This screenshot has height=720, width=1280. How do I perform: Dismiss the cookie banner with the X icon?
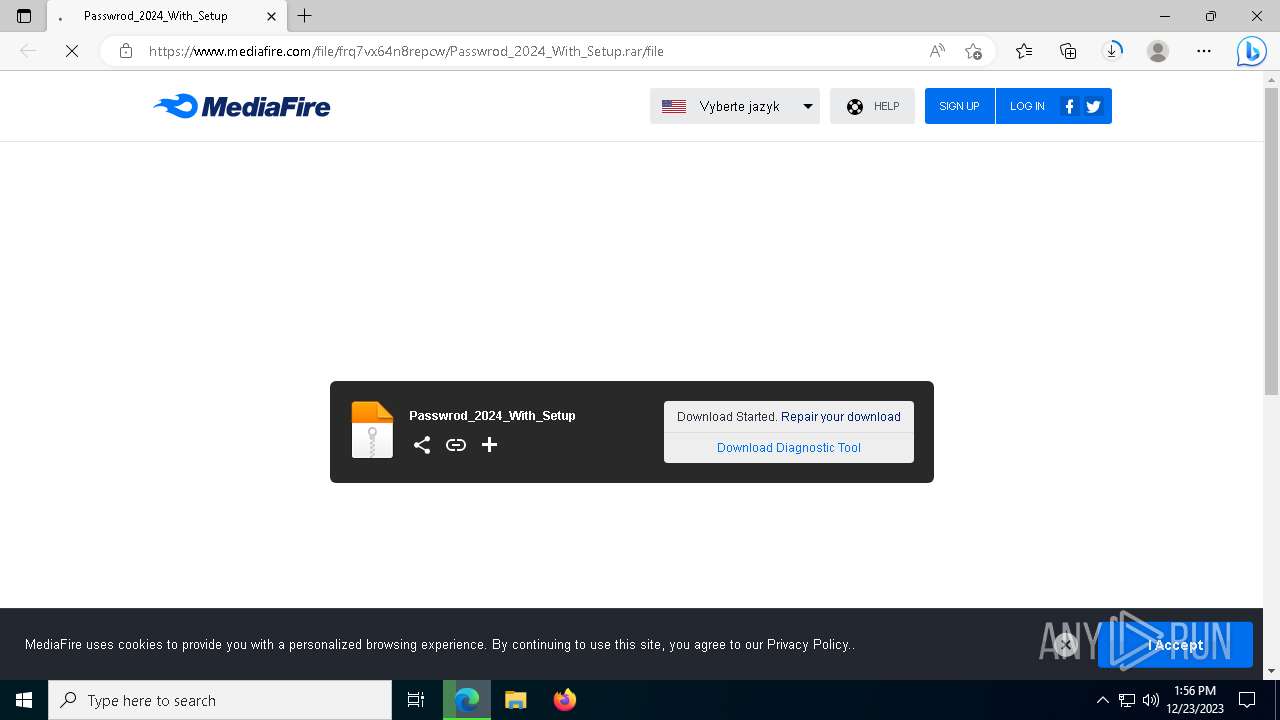1066,645
